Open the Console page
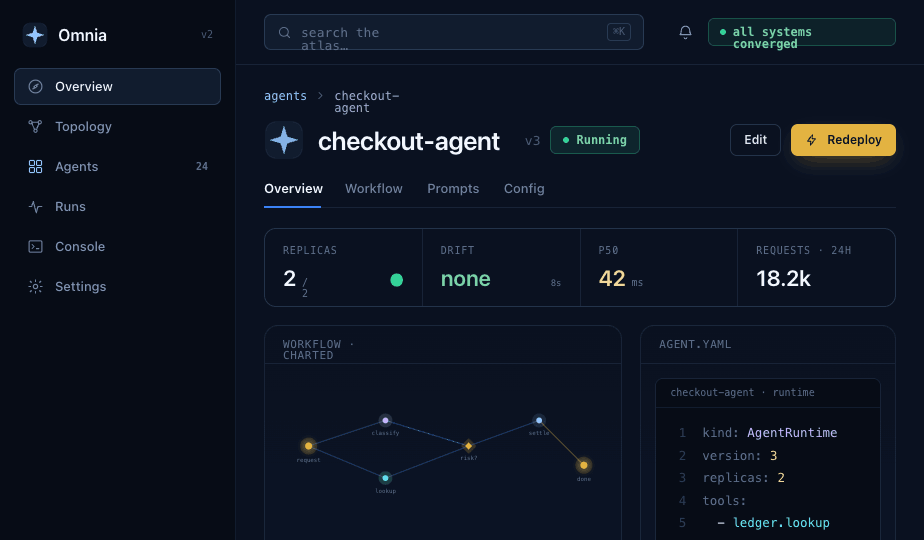This screenshot has width=924, height=540. (x=117, y=246)
